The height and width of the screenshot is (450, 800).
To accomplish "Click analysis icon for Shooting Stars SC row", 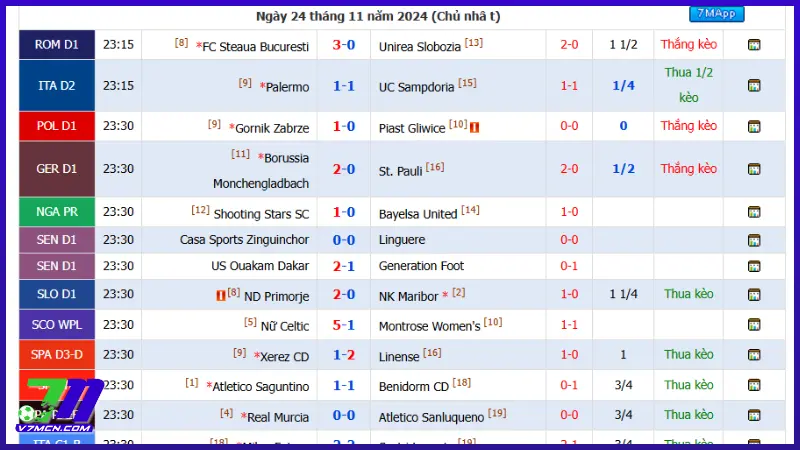I will pos(754,212).
